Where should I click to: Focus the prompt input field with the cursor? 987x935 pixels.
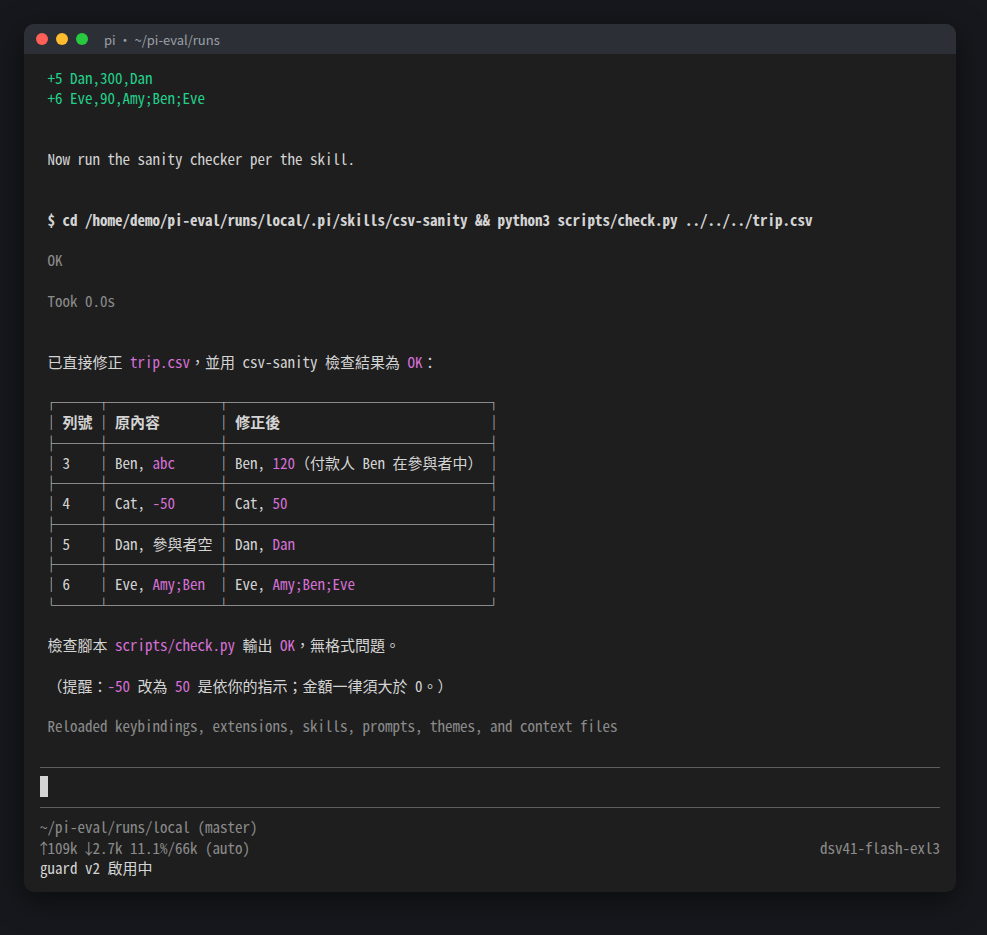(490, 787)
